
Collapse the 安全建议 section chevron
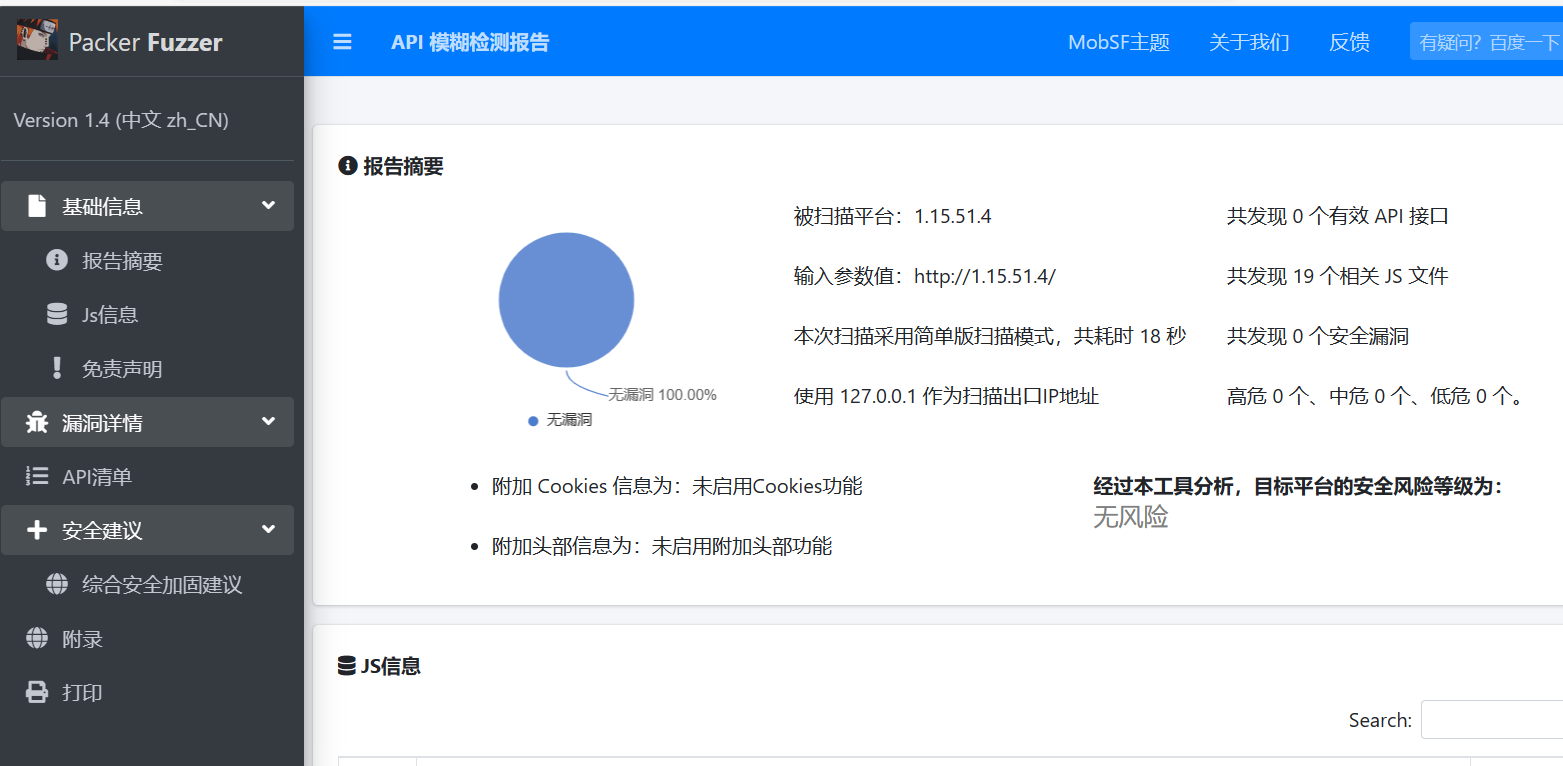[x=268, y=529]
